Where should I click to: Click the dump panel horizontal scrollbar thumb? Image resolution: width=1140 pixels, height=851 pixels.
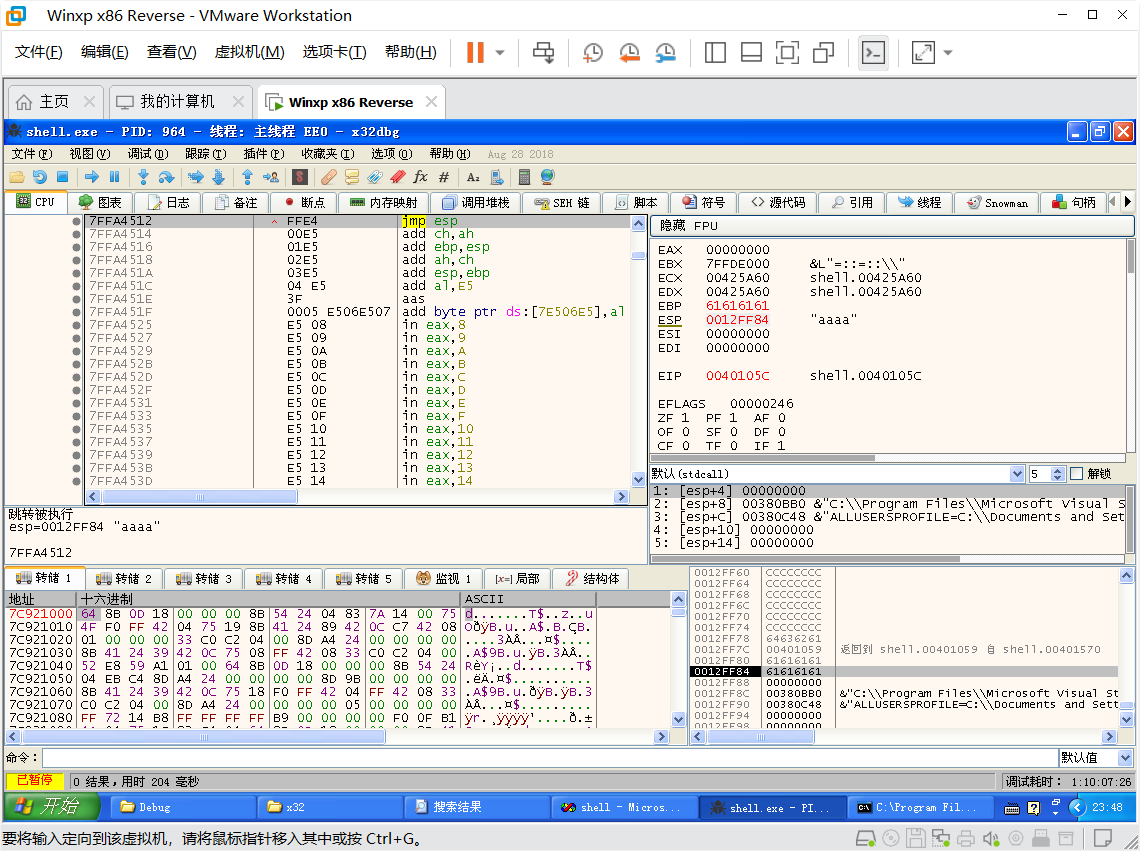(x=204, y=737)
